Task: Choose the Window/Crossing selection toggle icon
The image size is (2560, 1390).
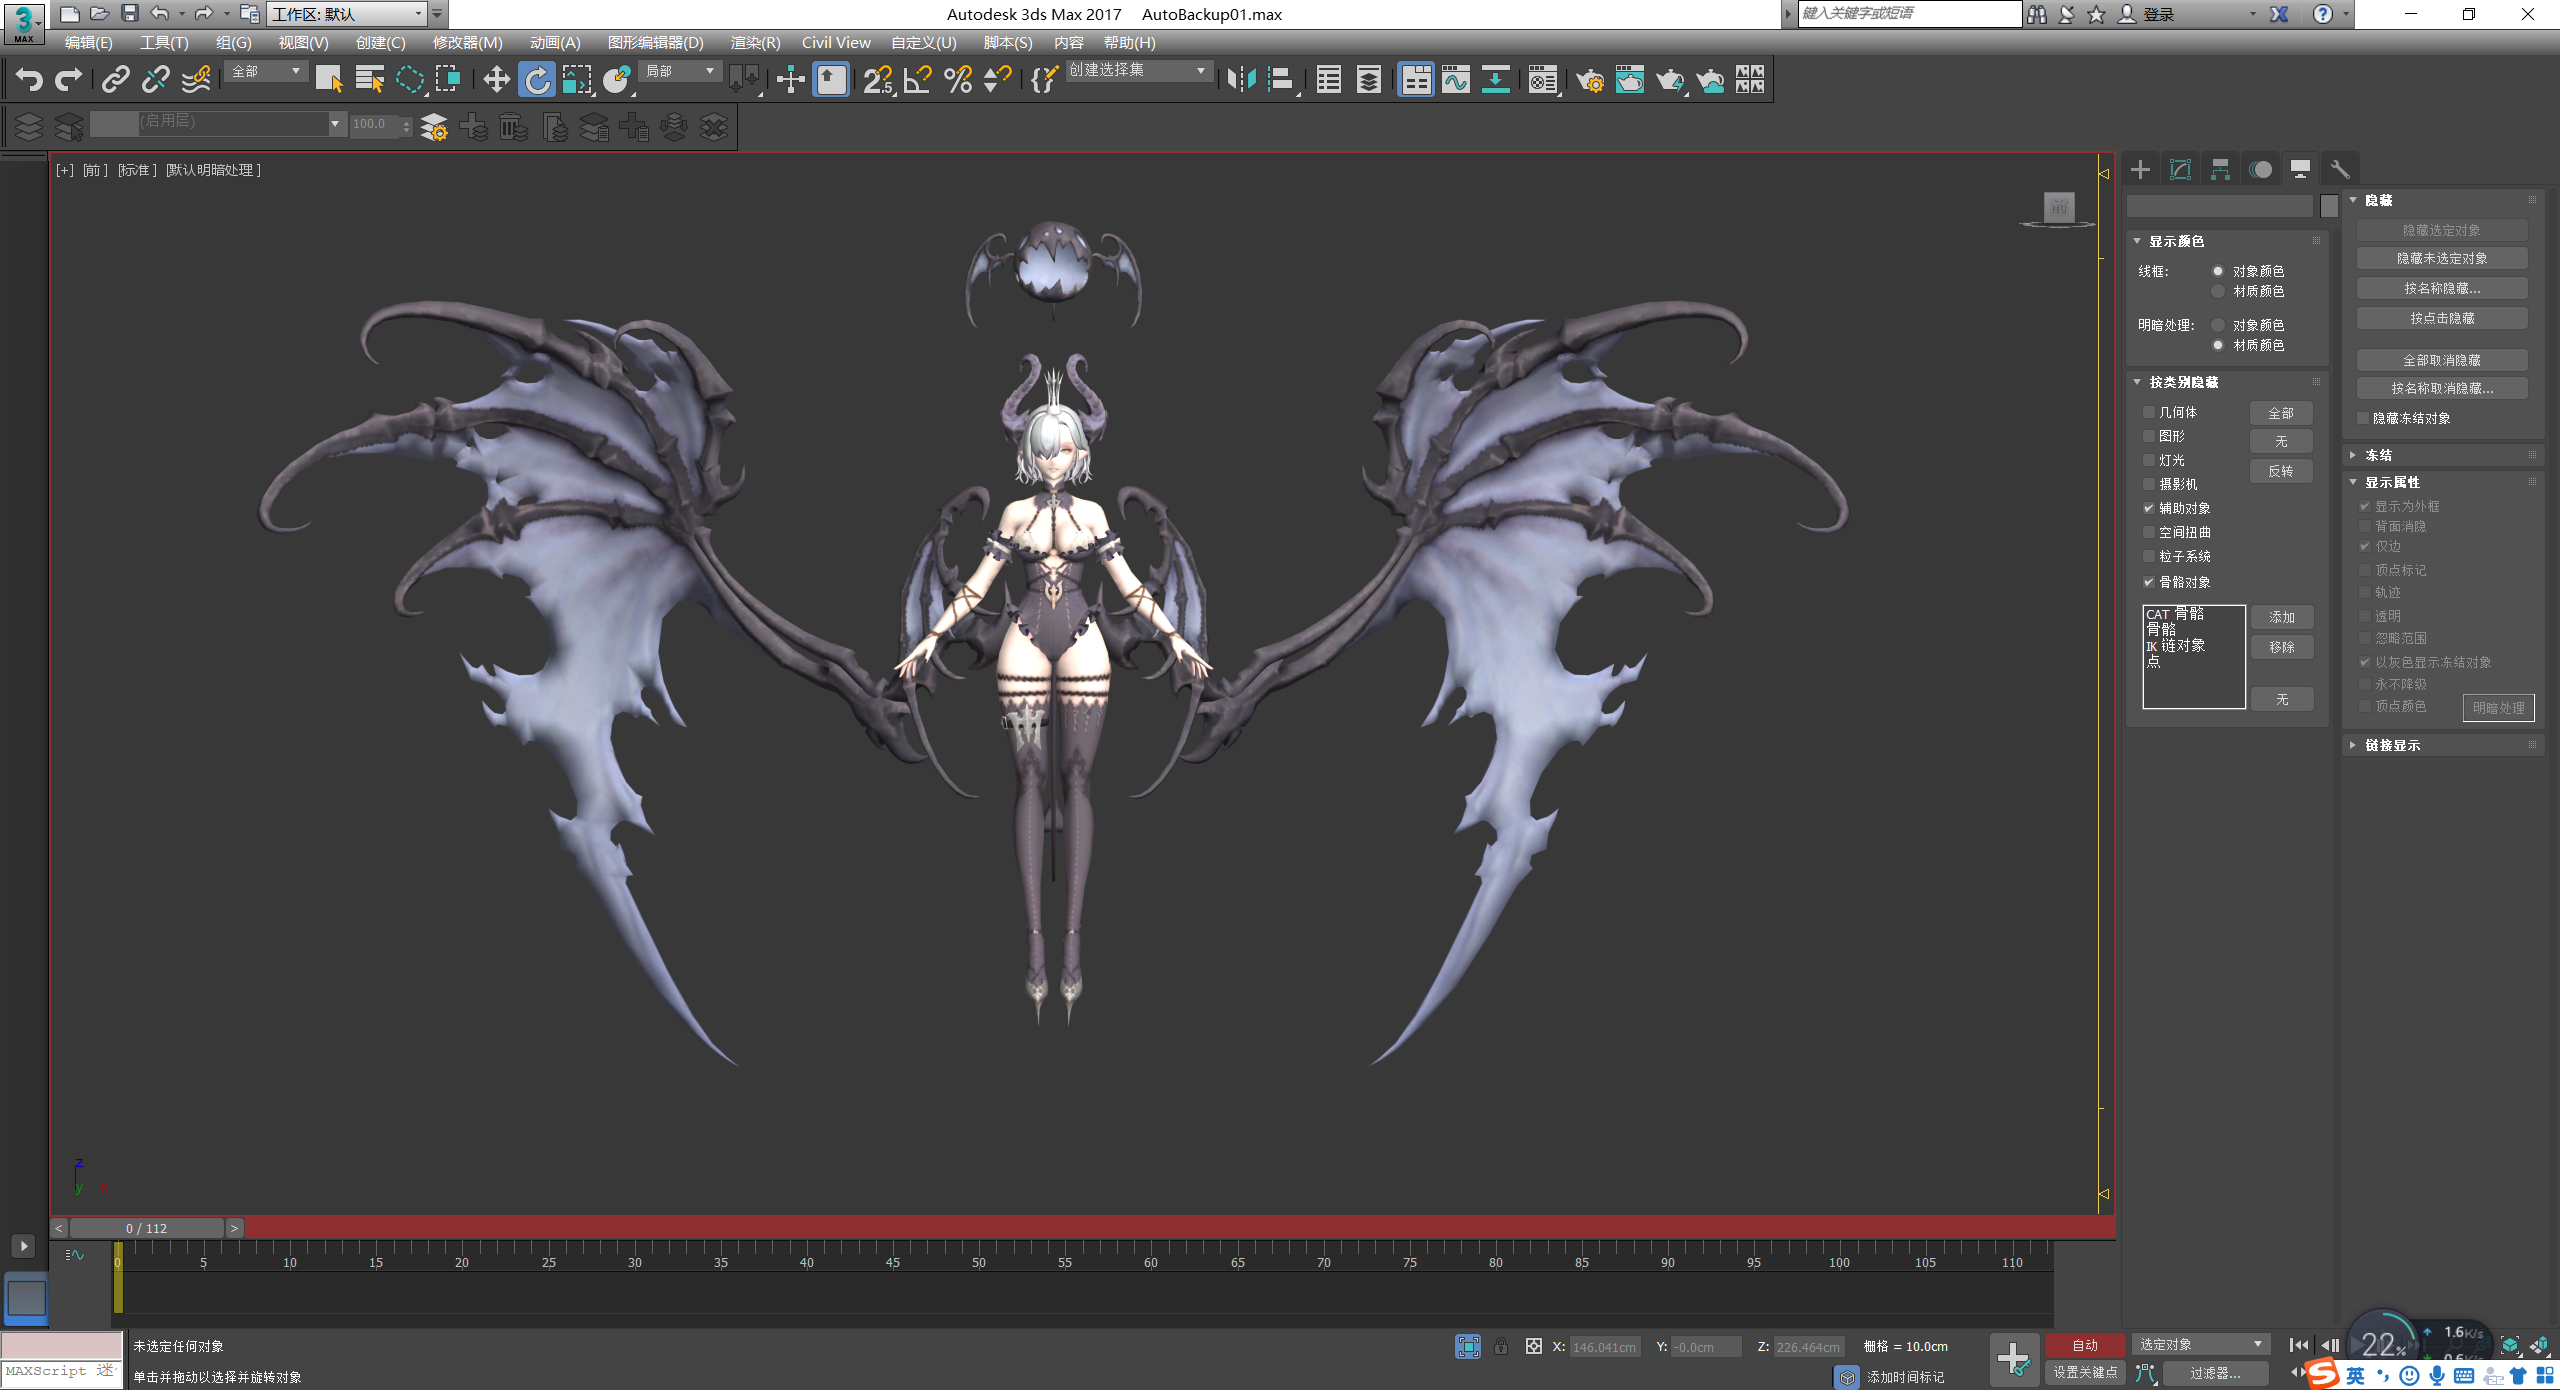Action: click(x=449, y=79)
